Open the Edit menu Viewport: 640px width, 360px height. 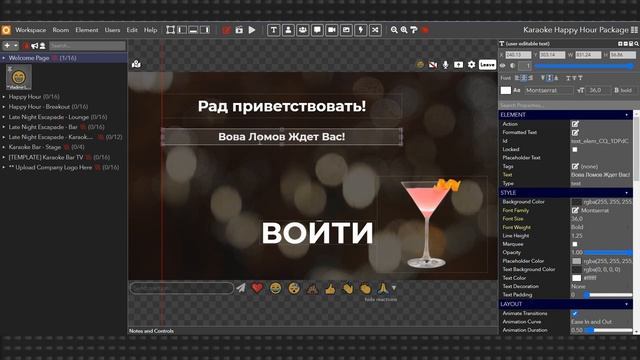132,30
